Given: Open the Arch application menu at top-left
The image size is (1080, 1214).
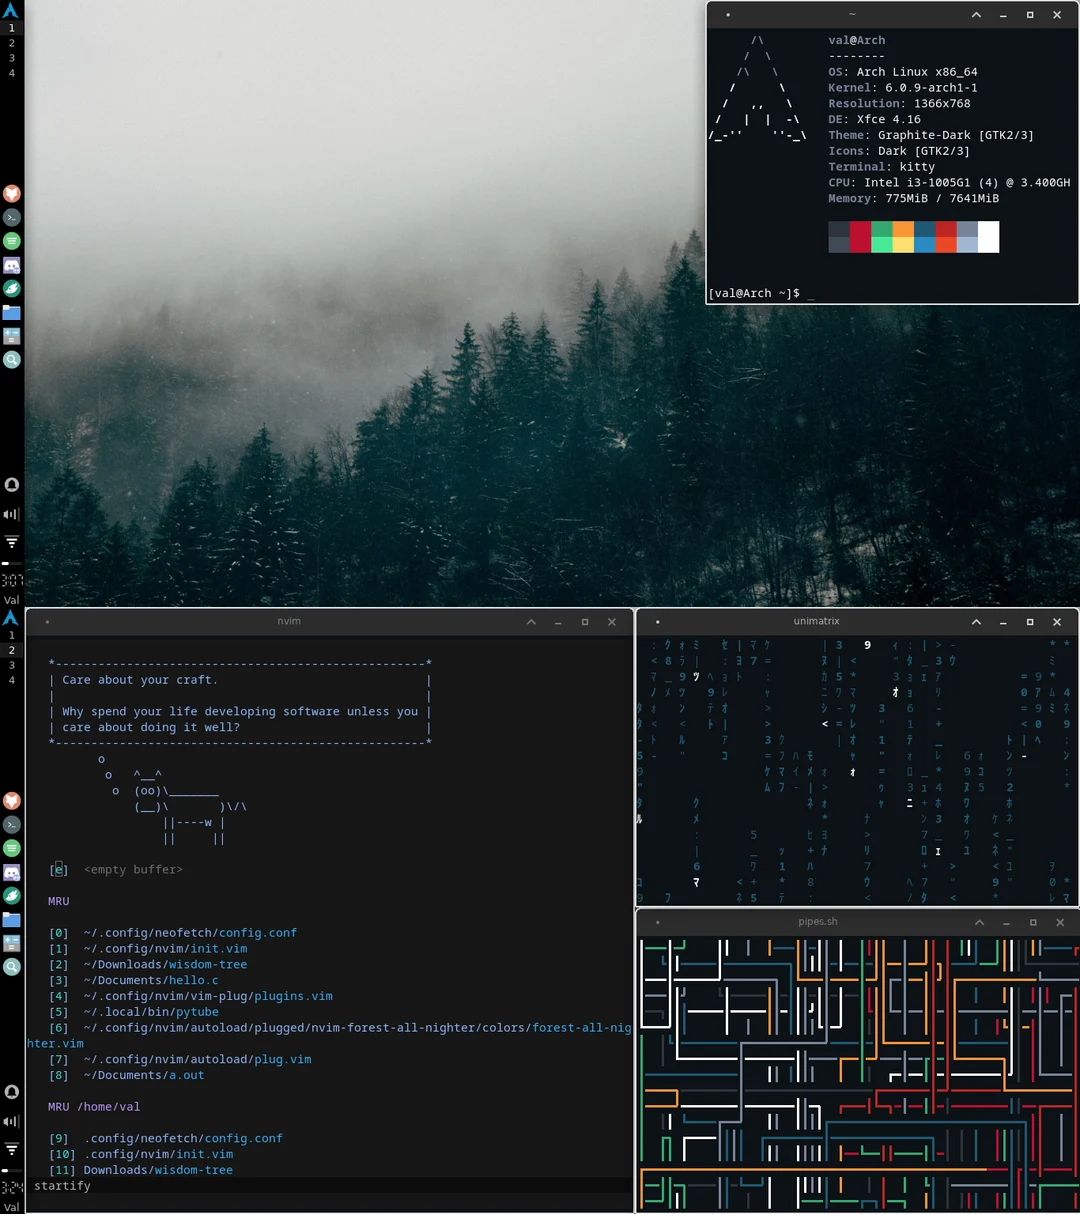Looking at the screenshot, I should tap(11, 10).
